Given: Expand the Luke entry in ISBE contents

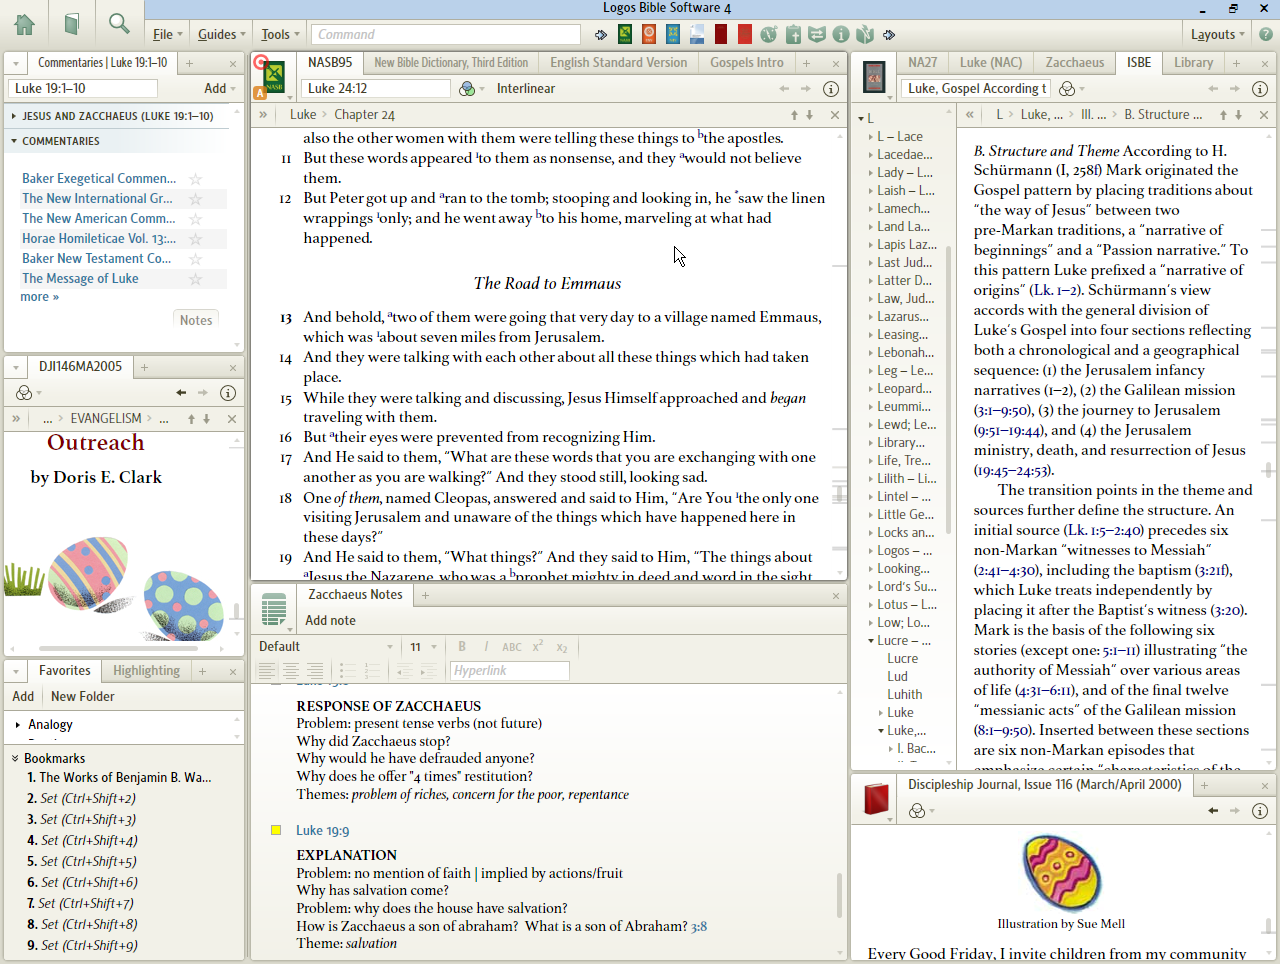Looking at the screenshot, I should coord(881,713).
